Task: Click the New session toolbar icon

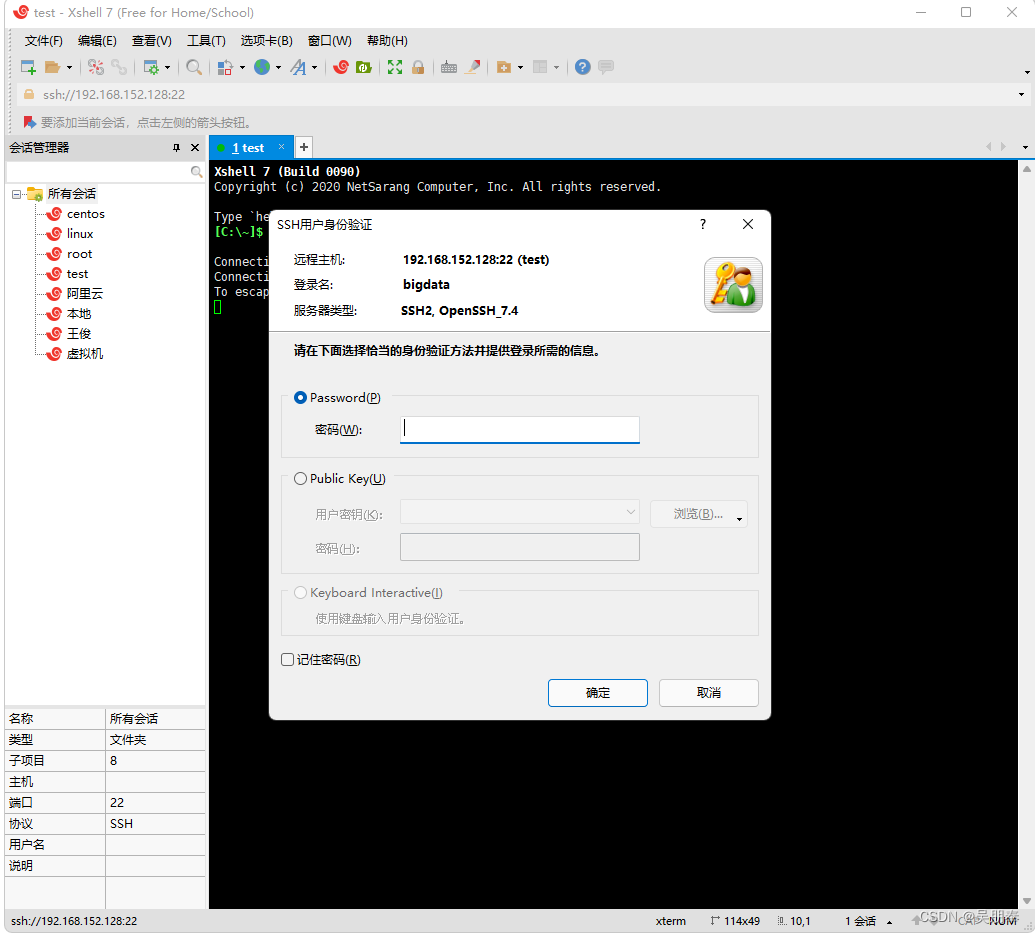Action: [28, 67]
